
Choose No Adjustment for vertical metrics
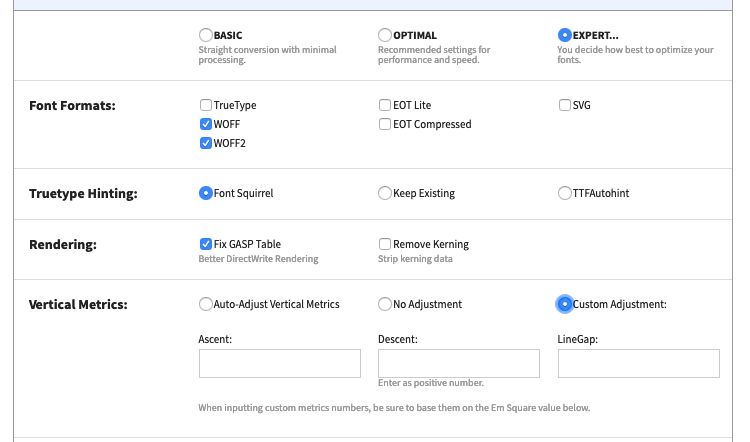pos(385,304)
